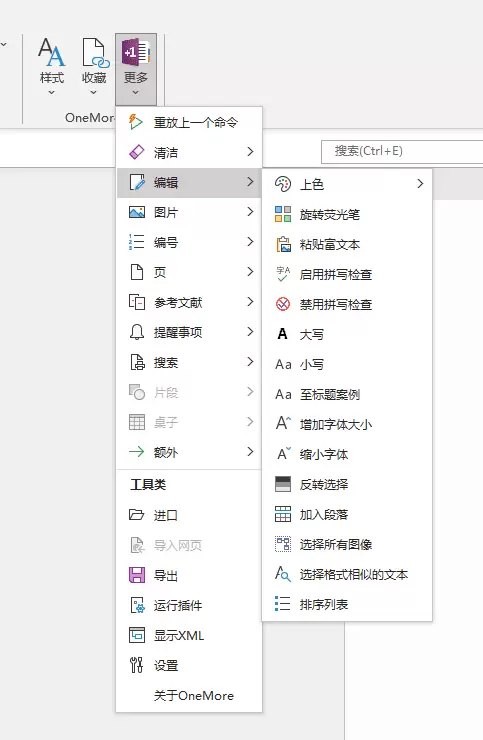Click the 搜索(Ctrl+E) search box

click(x=402, y=151)
